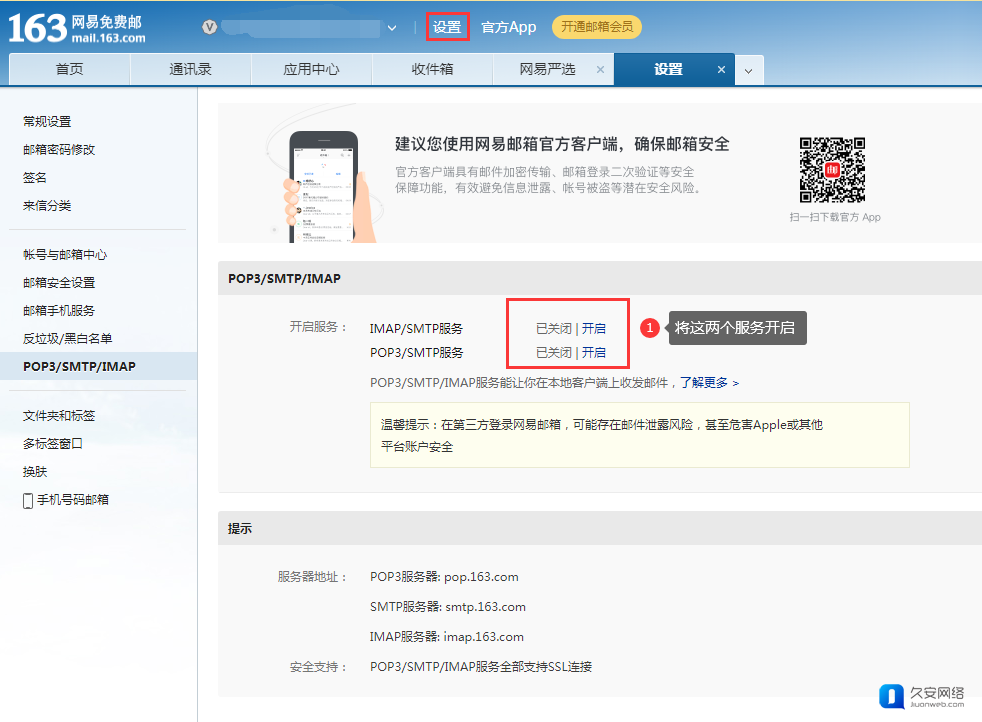Open 邮箱安全设置 in the sidebar

pyautogui.click(x=59, y=283)
